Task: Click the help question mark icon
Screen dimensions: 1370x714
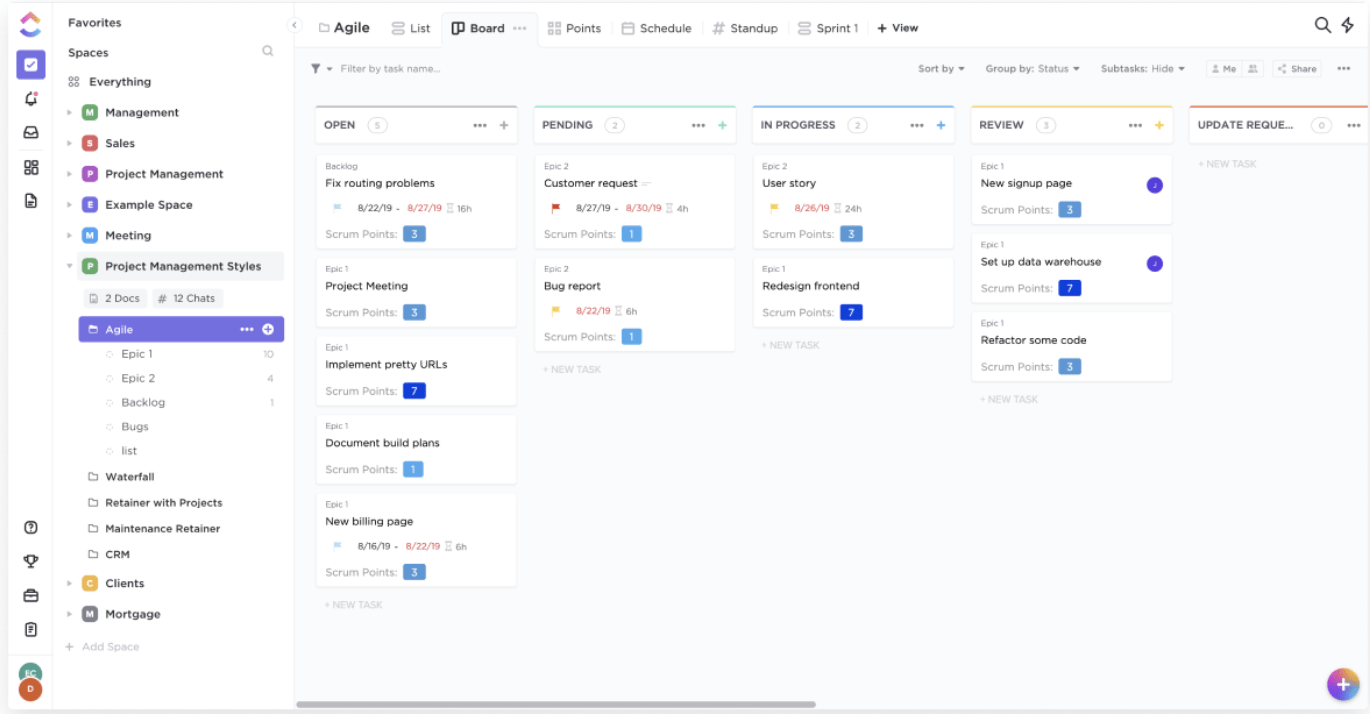Action: tap(30, 527)
